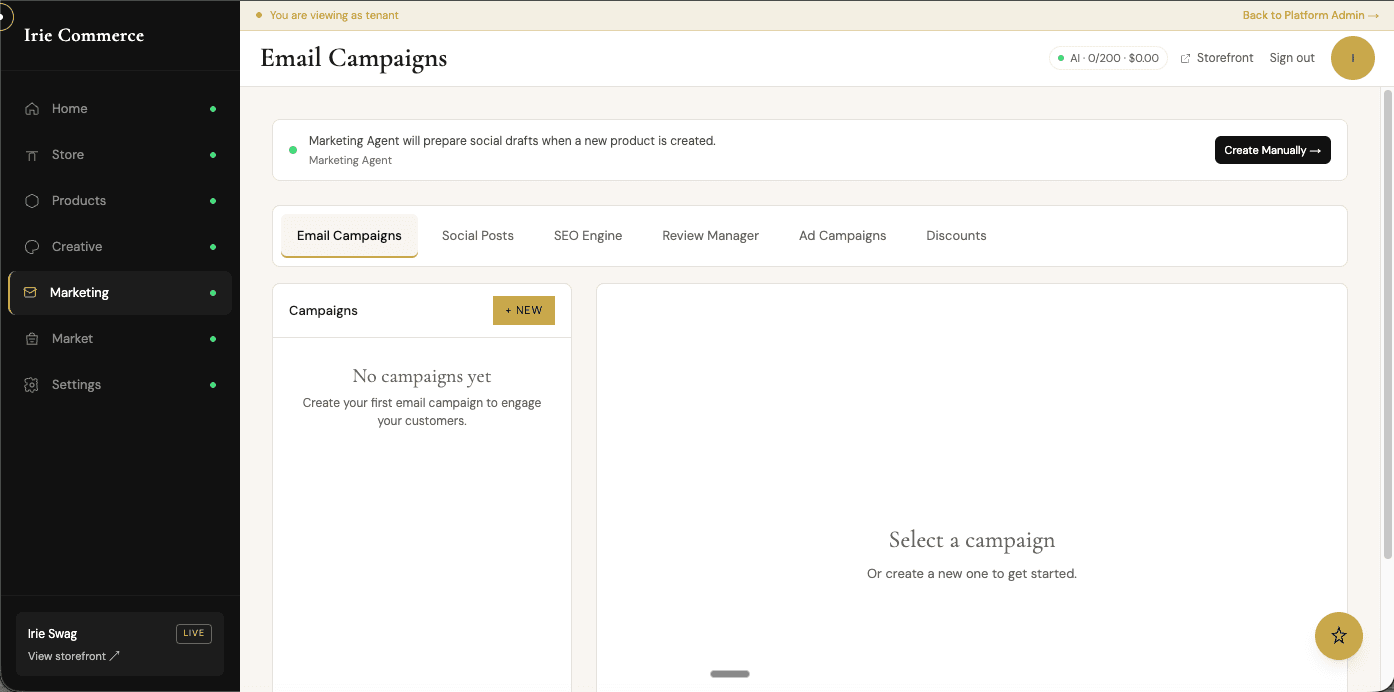Open the floating star assistant button
Screen dimensions: 1394x692
(1339, 636)
